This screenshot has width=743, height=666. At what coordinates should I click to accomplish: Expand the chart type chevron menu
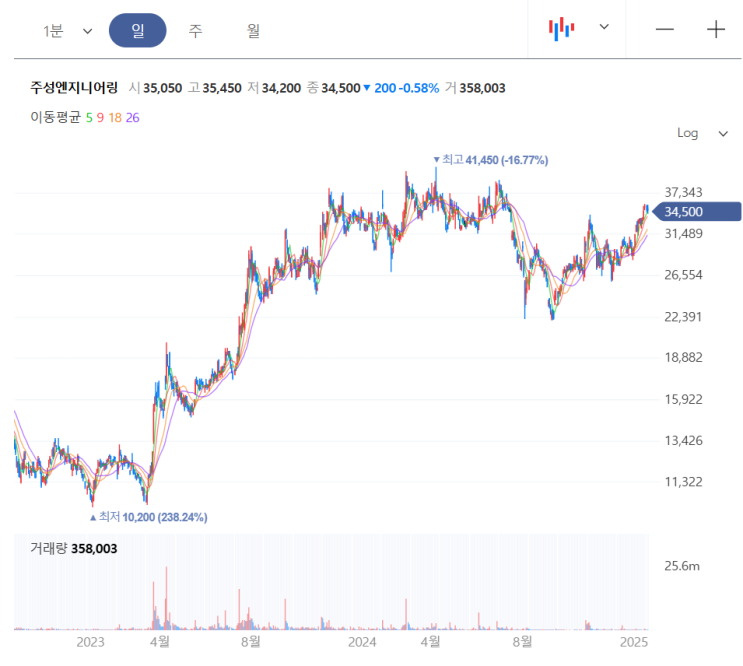(x=604, y=27)
